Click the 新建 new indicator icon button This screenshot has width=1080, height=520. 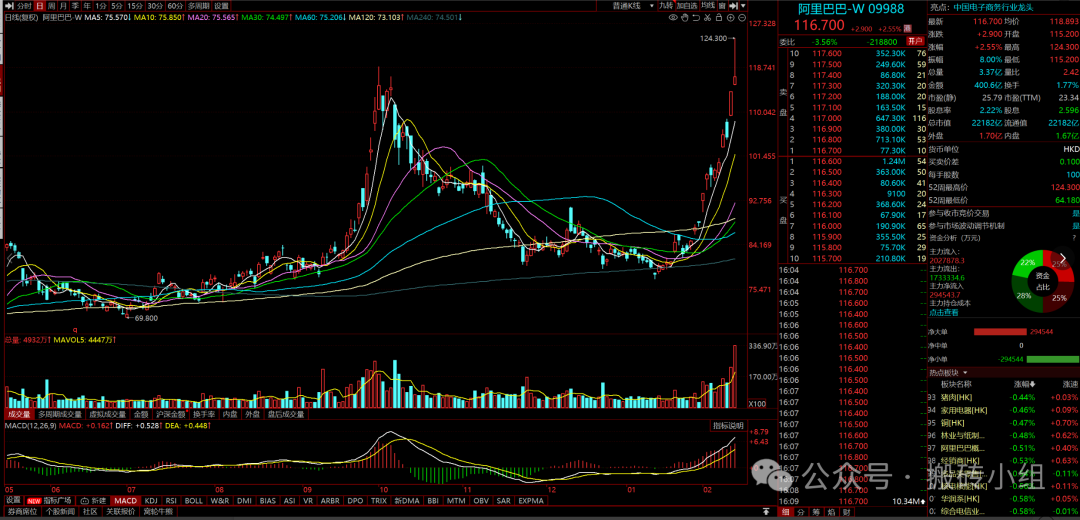(x=93, y=500)
